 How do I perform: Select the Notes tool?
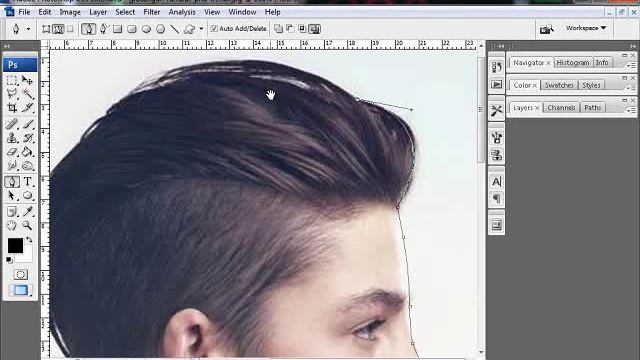click(x=12, y=211)
